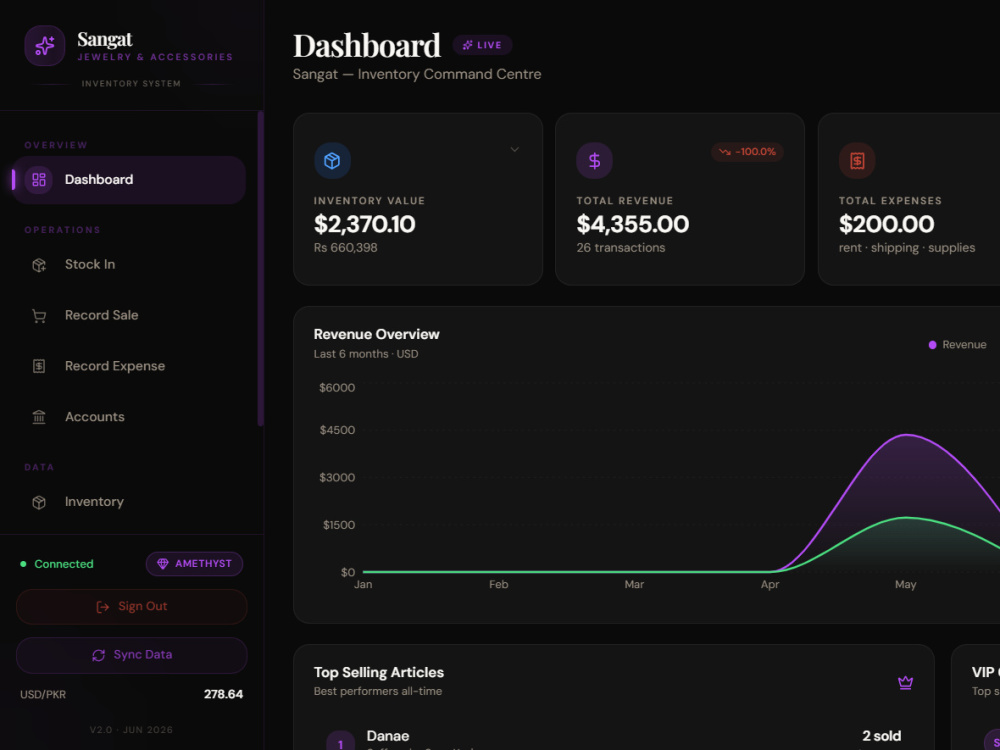
Task: Open Record Expense section
Action: (129, 366)
